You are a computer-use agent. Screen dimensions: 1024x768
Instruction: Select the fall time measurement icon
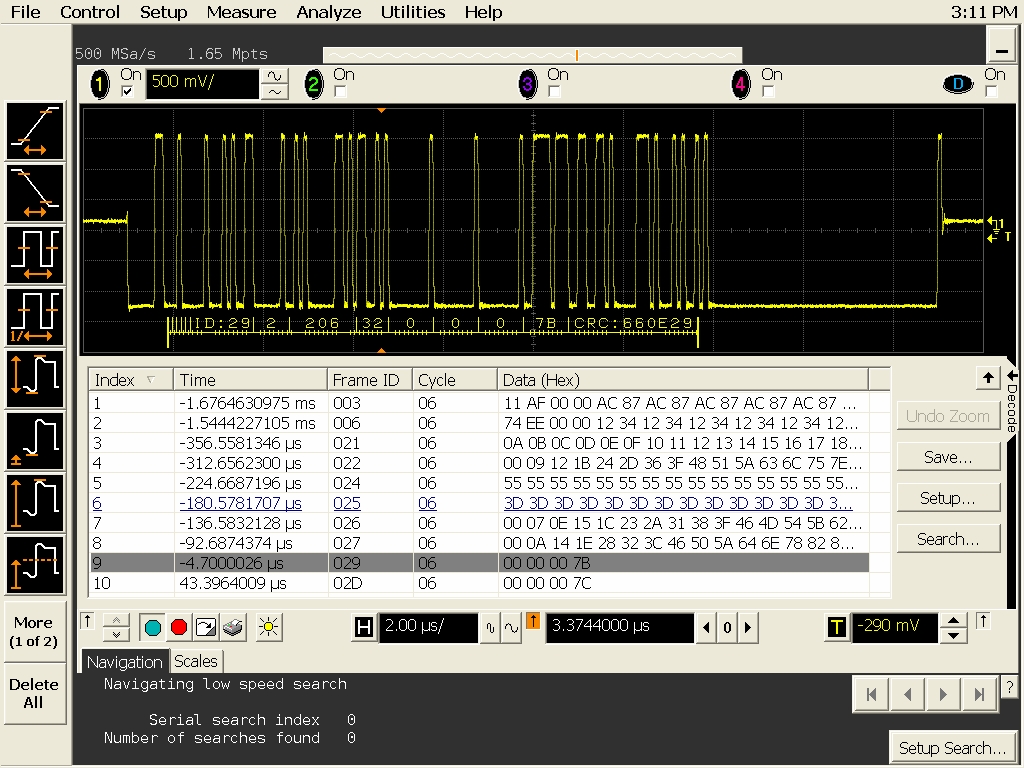[x=36, y=193]
